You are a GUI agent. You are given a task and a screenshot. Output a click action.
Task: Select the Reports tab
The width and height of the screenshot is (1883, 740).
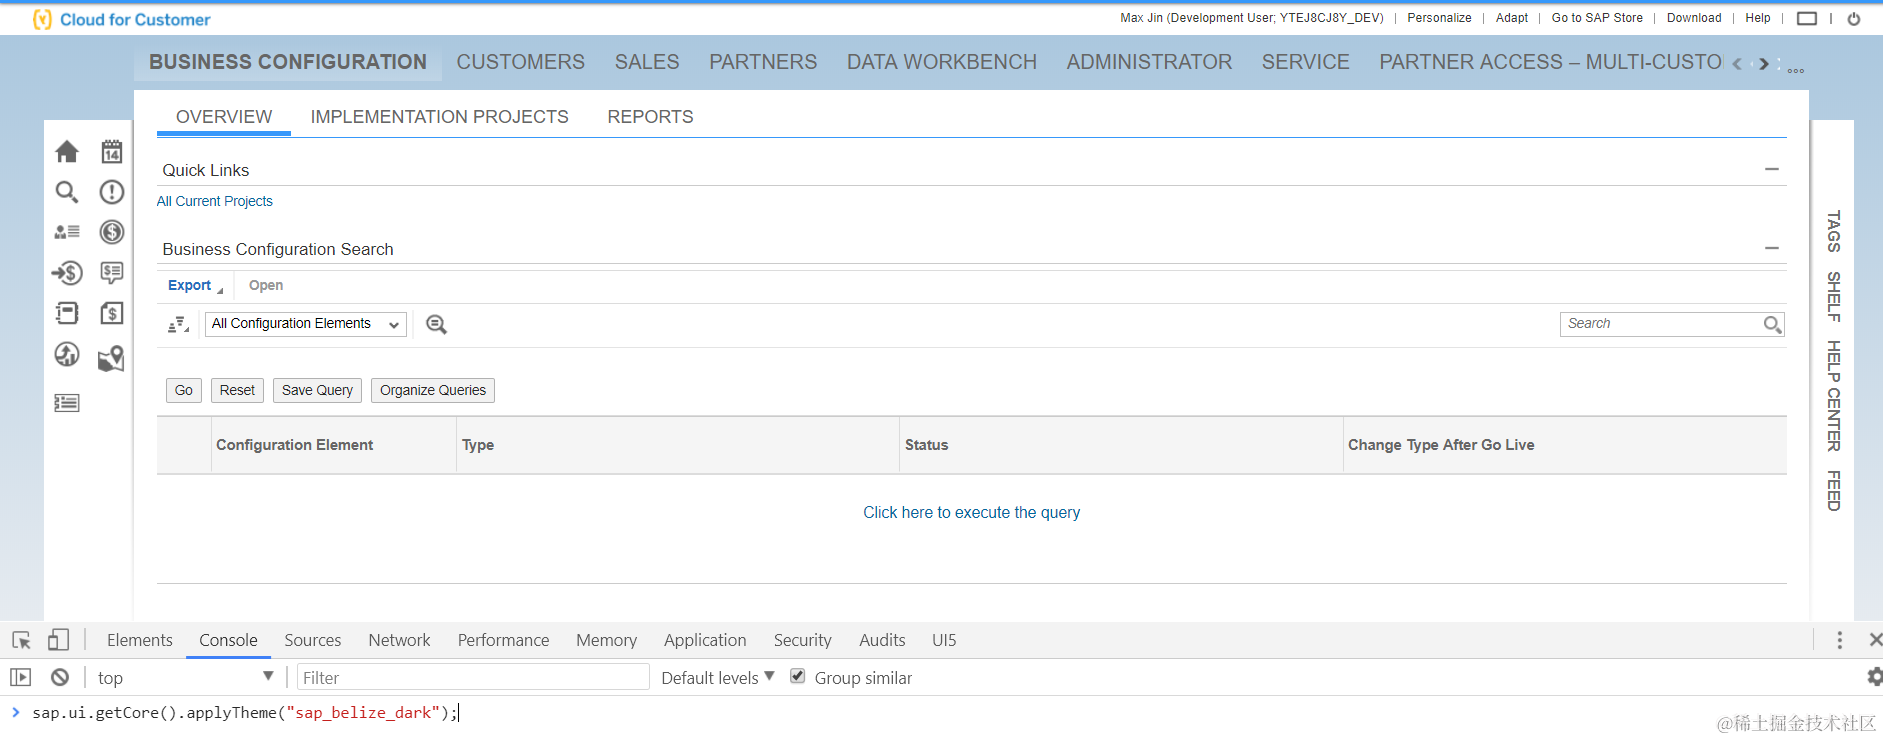click(x=650, y=117)
